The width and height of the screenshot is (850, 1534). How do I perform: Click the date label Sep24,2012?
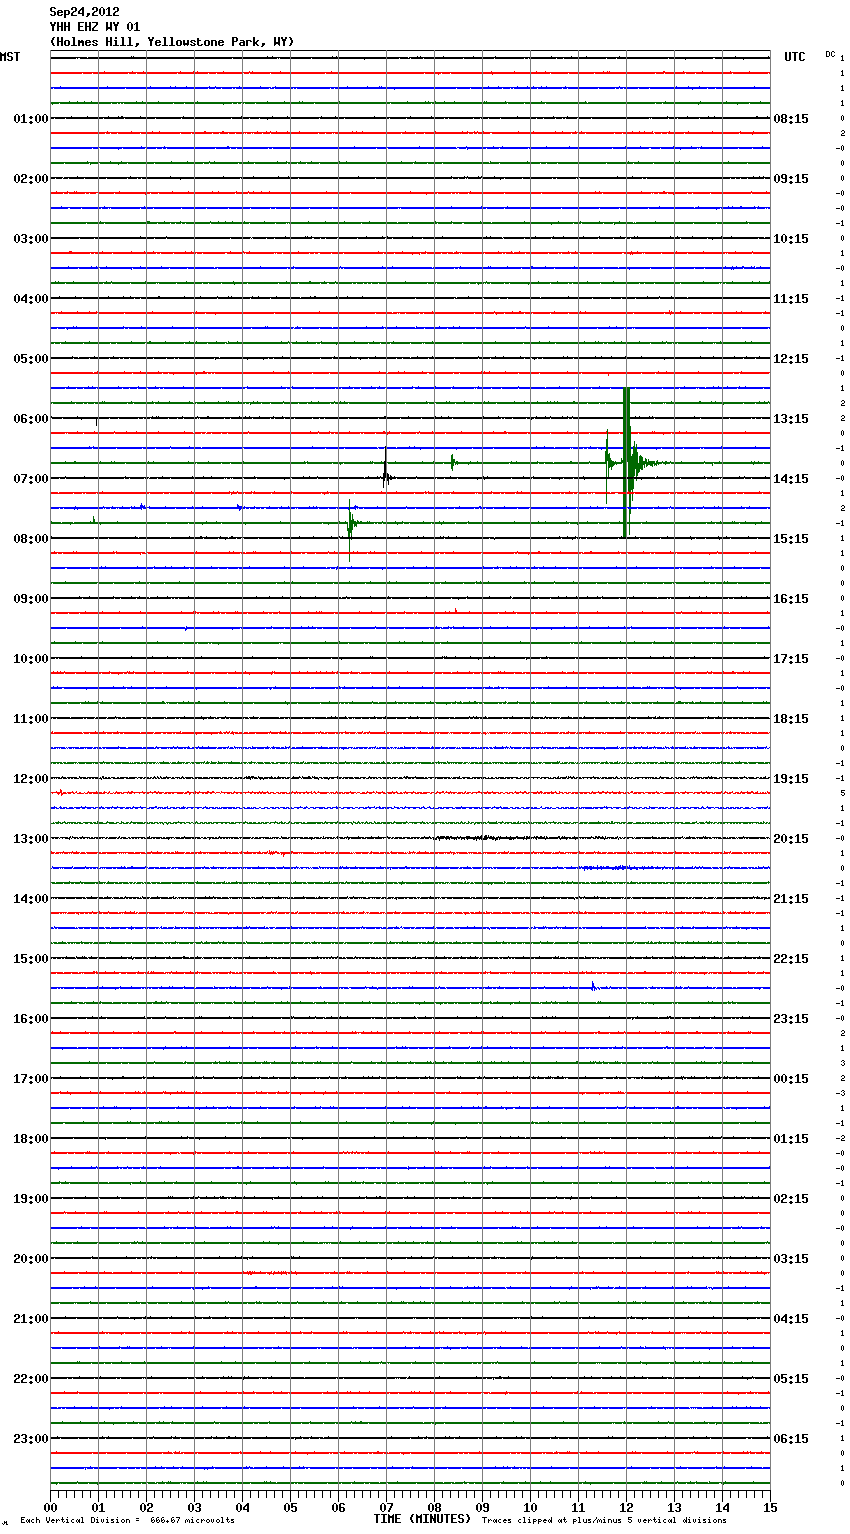tap(84, 12)
